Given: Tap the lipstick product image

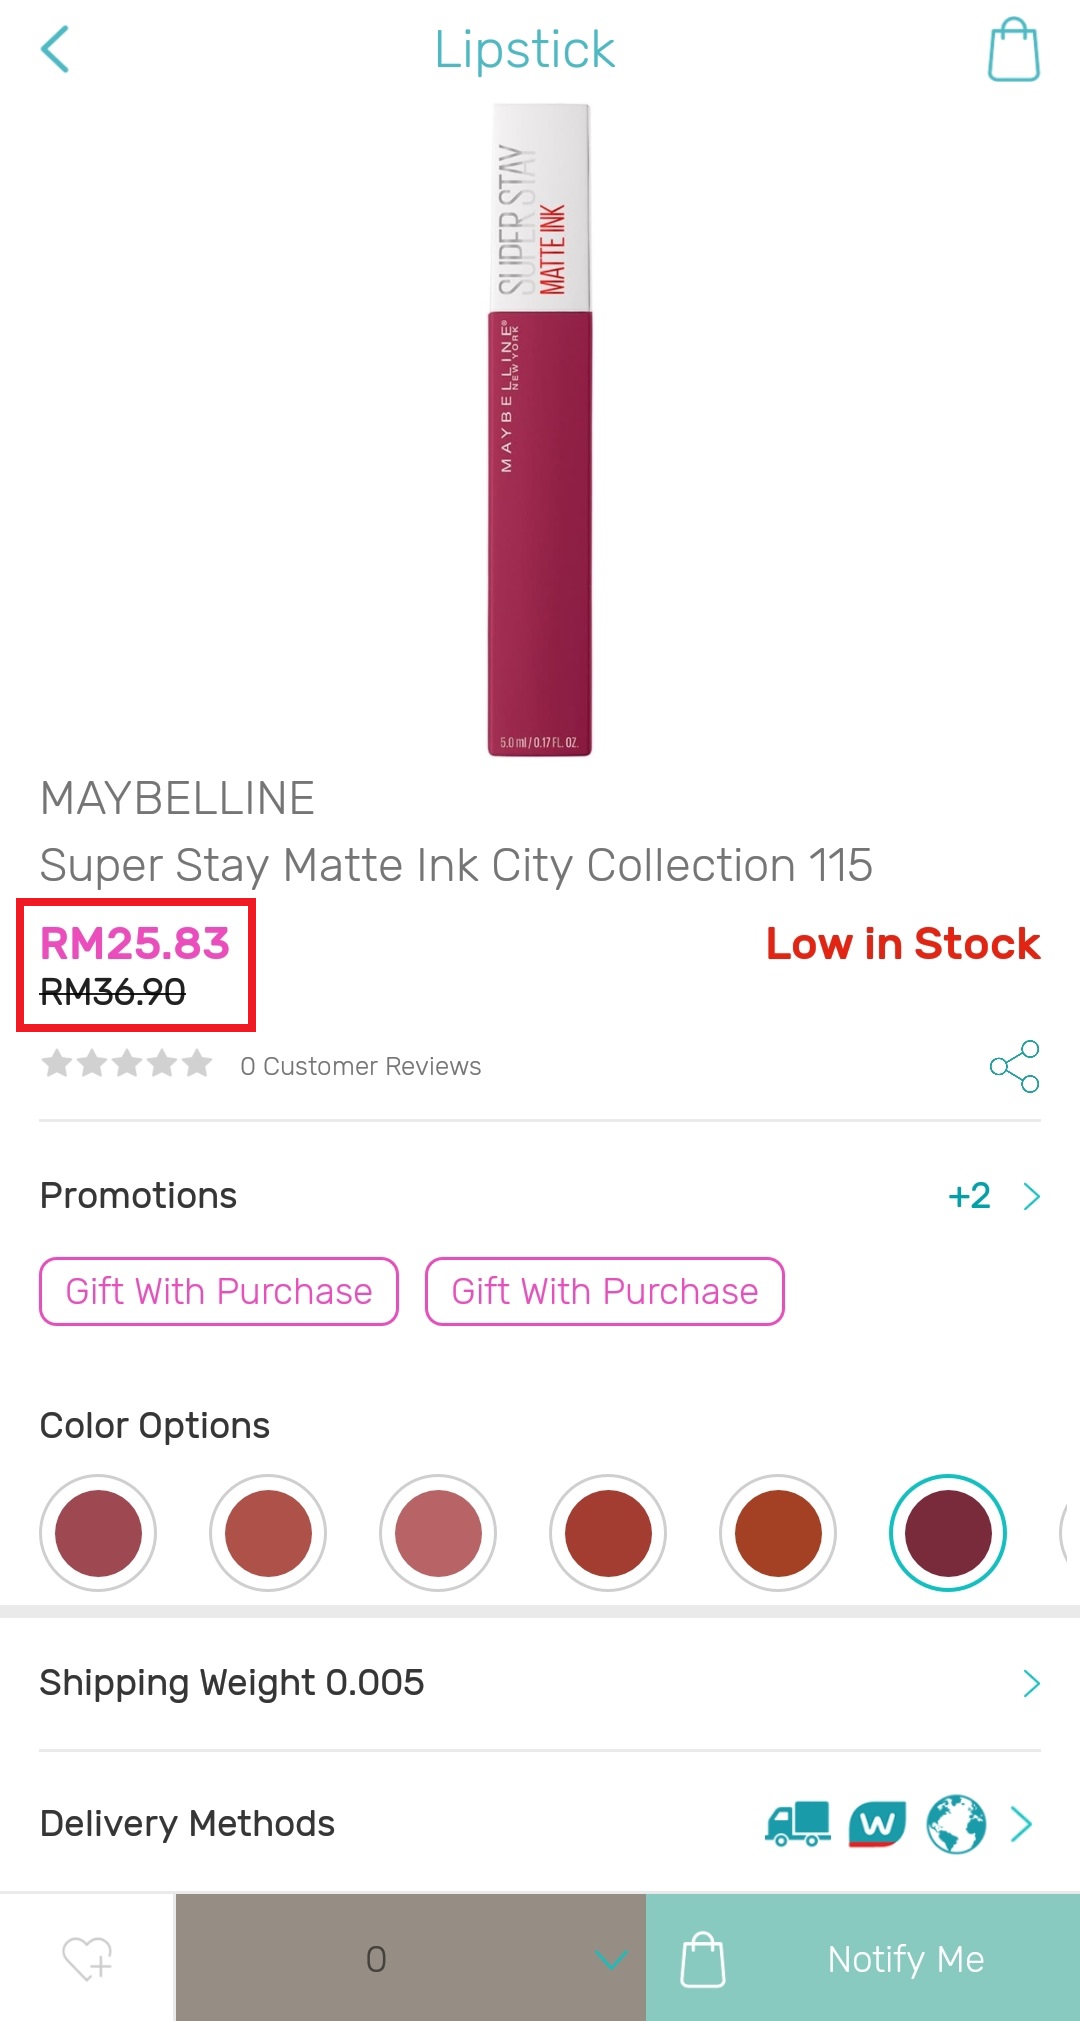Looking at the screenshot, I should pos(540,430).
